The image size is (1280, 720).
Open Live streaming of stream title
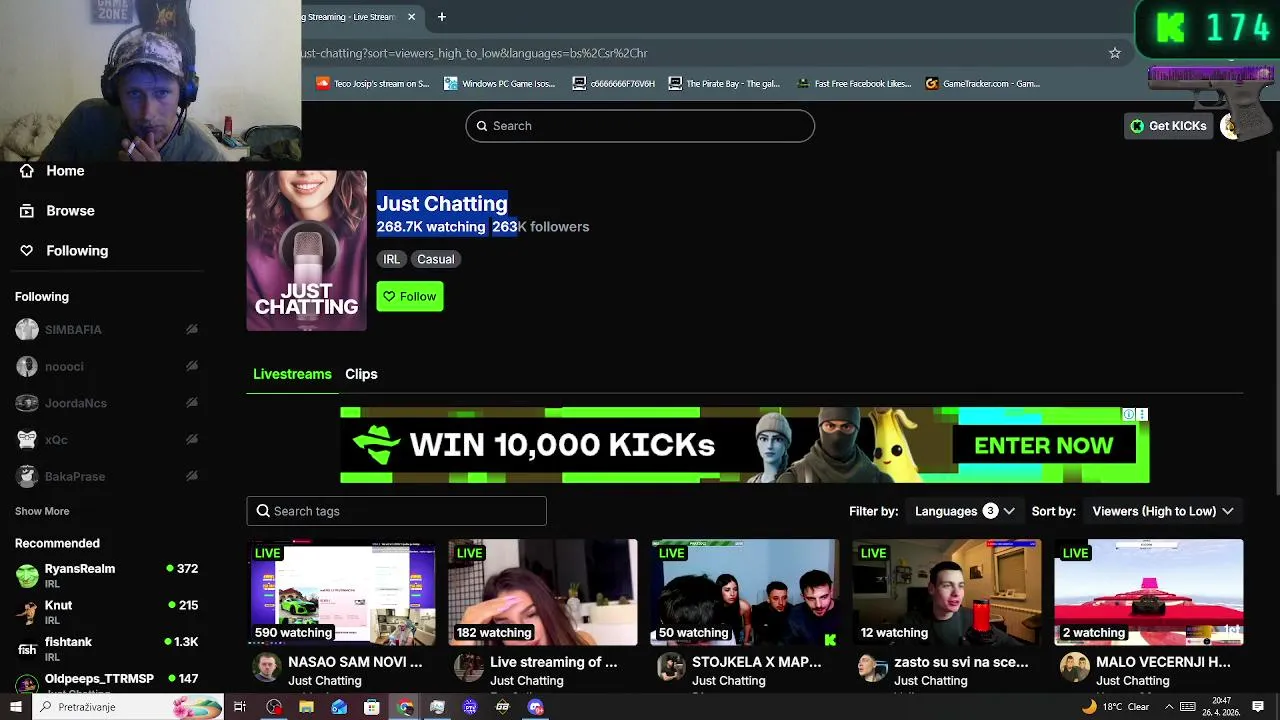tap(553, 662)
